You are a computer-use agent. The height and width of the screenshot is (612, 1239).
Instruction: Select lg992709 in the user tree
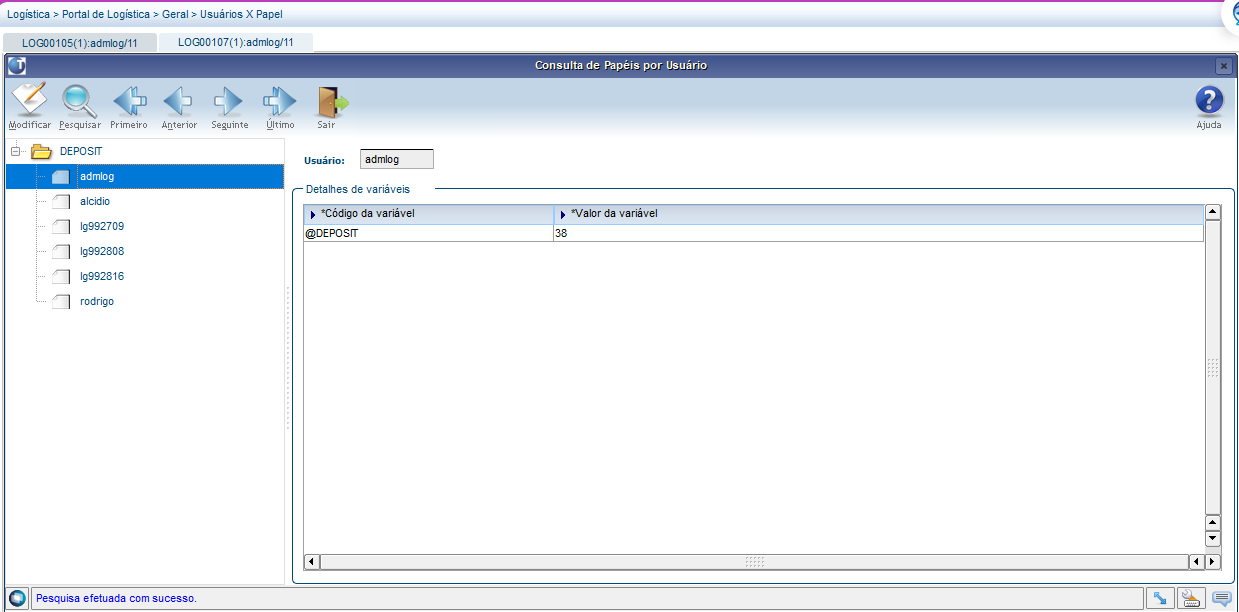[102, 226]
